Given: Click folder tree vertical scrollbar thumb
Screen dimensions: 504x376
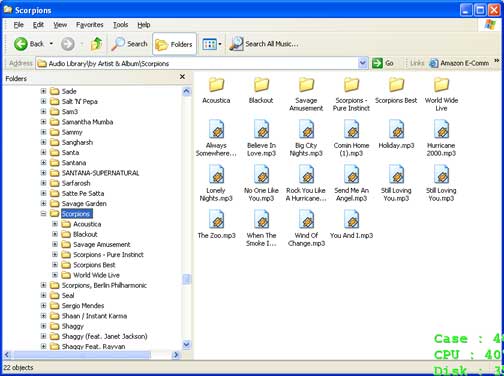Looking at the screenshot, I should pos(187,279).
